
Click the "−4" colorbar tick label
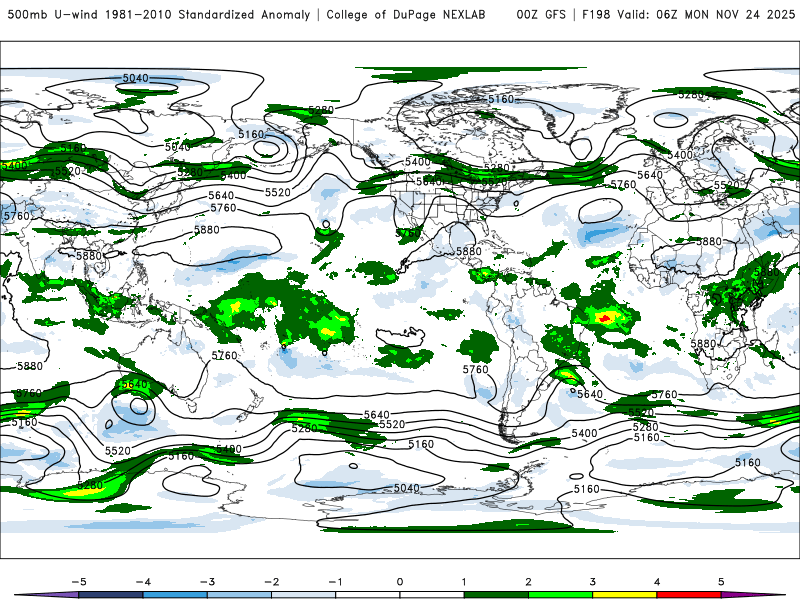click(143, 582)
